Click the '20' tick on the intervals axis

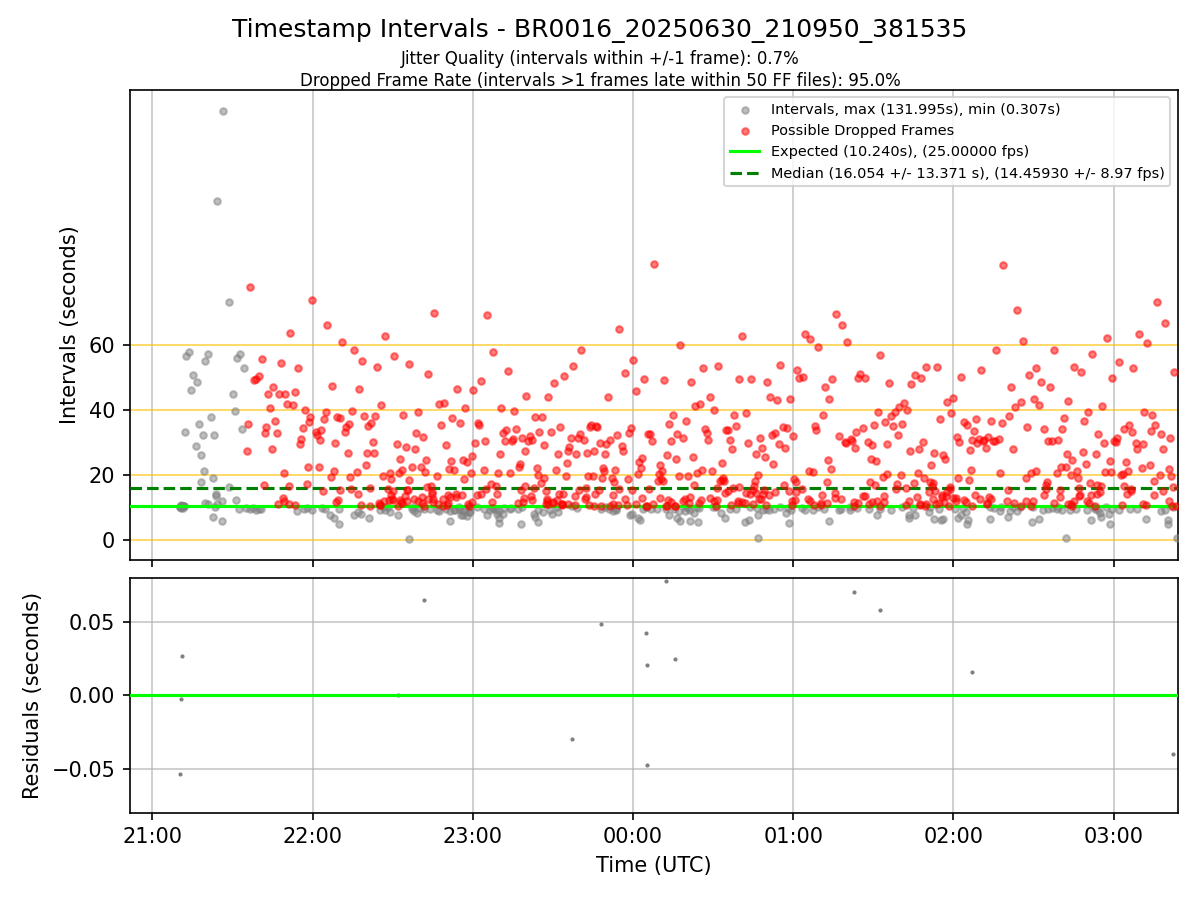(103, 475)
